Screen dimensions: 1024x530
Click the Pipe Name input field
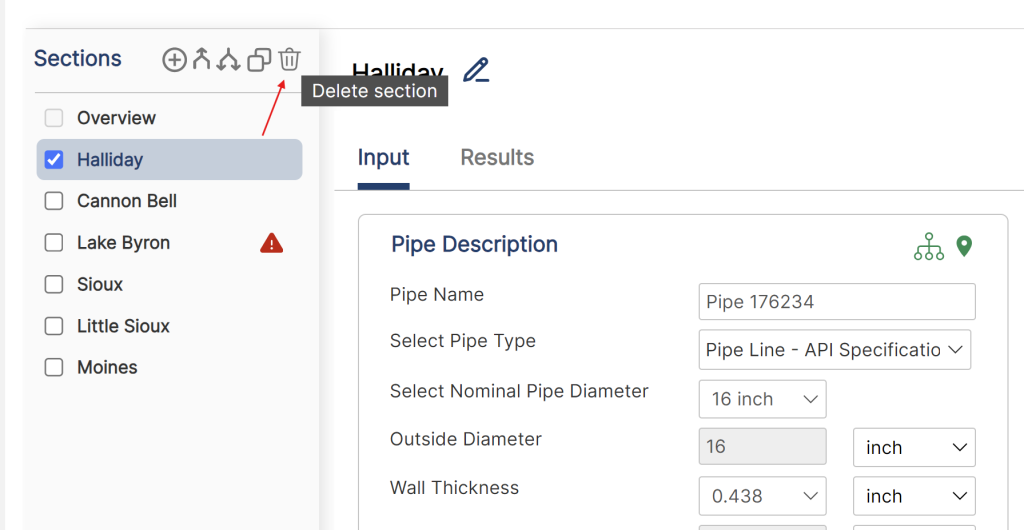click(837, 302)
